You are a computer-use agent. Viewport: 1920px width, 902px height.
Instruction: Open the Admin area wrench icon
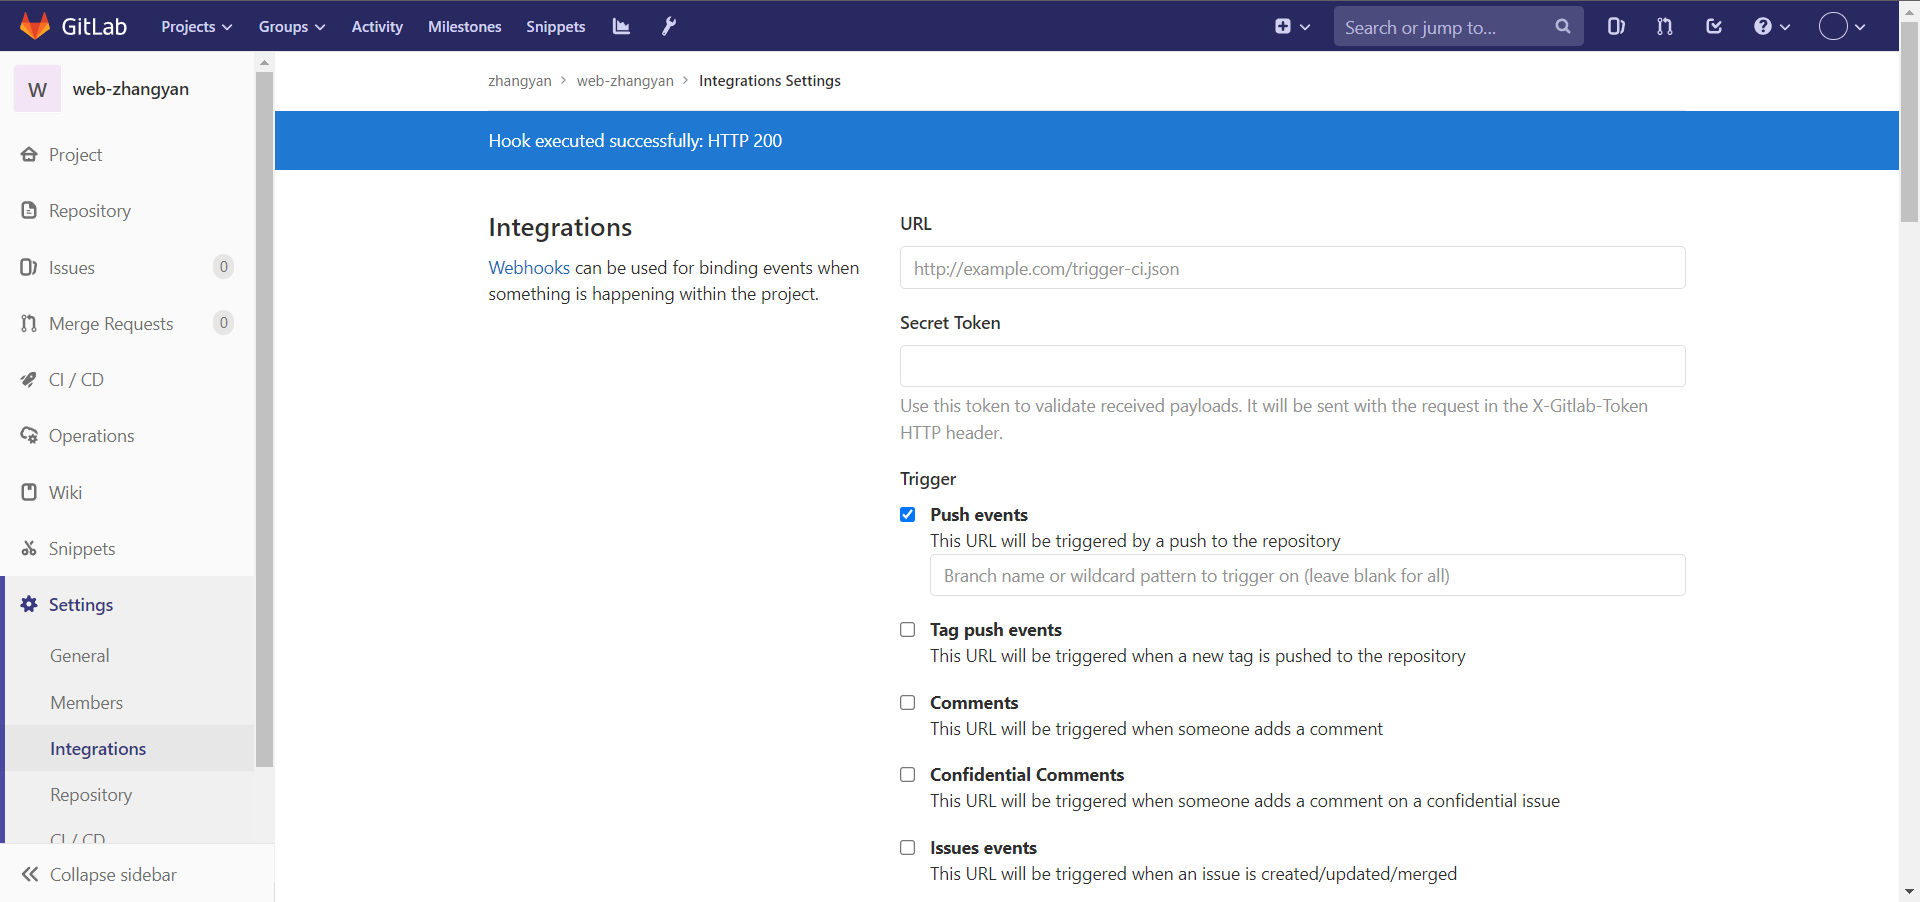click(x=669, y=27)
